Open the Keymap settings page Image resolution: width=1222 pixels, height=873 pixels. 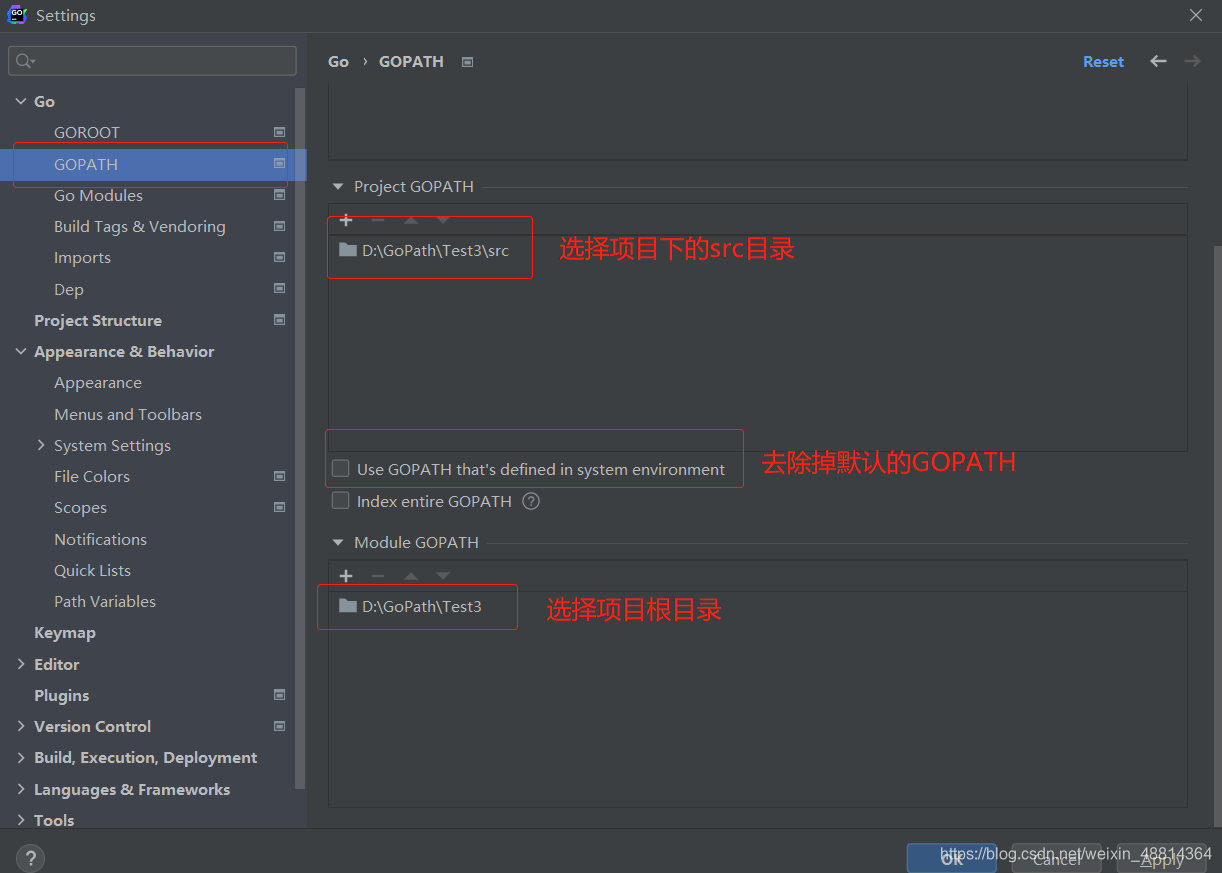65,632
